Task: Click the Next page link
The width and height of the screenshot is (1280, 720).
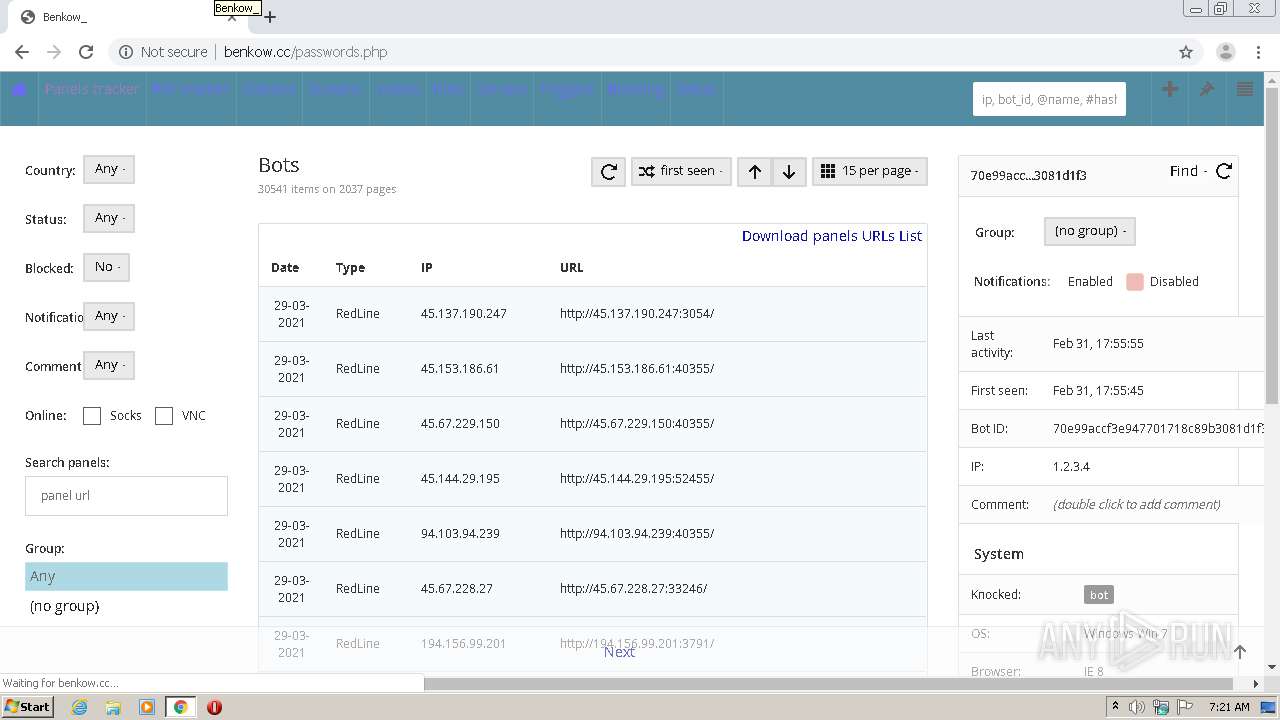Action: 619,652
